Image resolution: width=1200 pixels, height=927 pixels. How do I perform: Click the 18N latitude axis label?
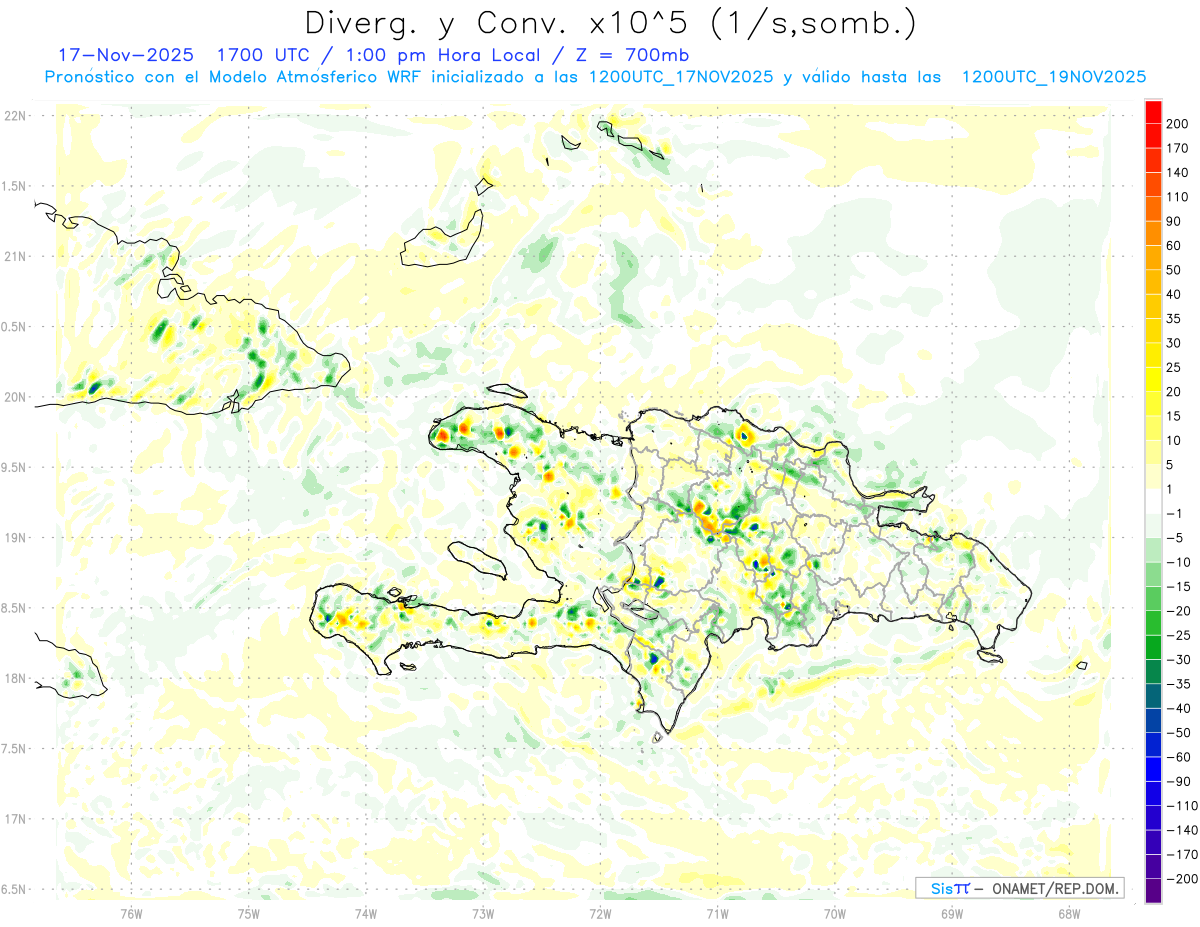click(x=14, y=678)
